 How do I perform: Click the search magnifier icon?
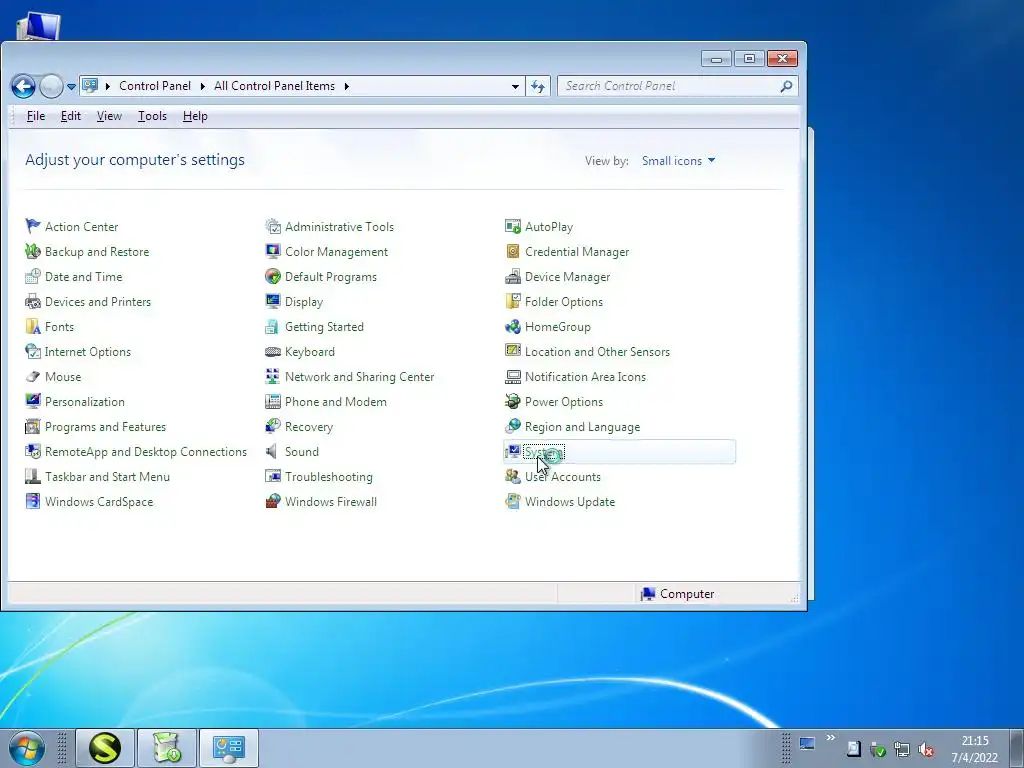click(786, 86)
